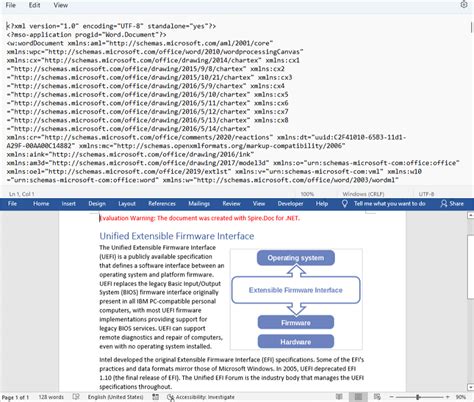
Task: Switch to Word Help tab
Action: pyautogui.click(x=322, y=204)
